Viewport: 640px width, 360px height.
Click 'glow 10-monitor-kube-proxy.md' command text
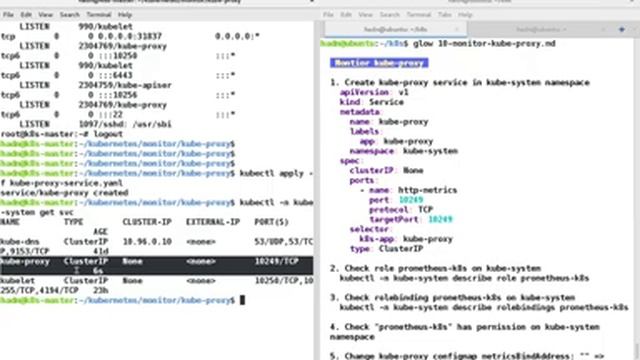pos(484,43)
